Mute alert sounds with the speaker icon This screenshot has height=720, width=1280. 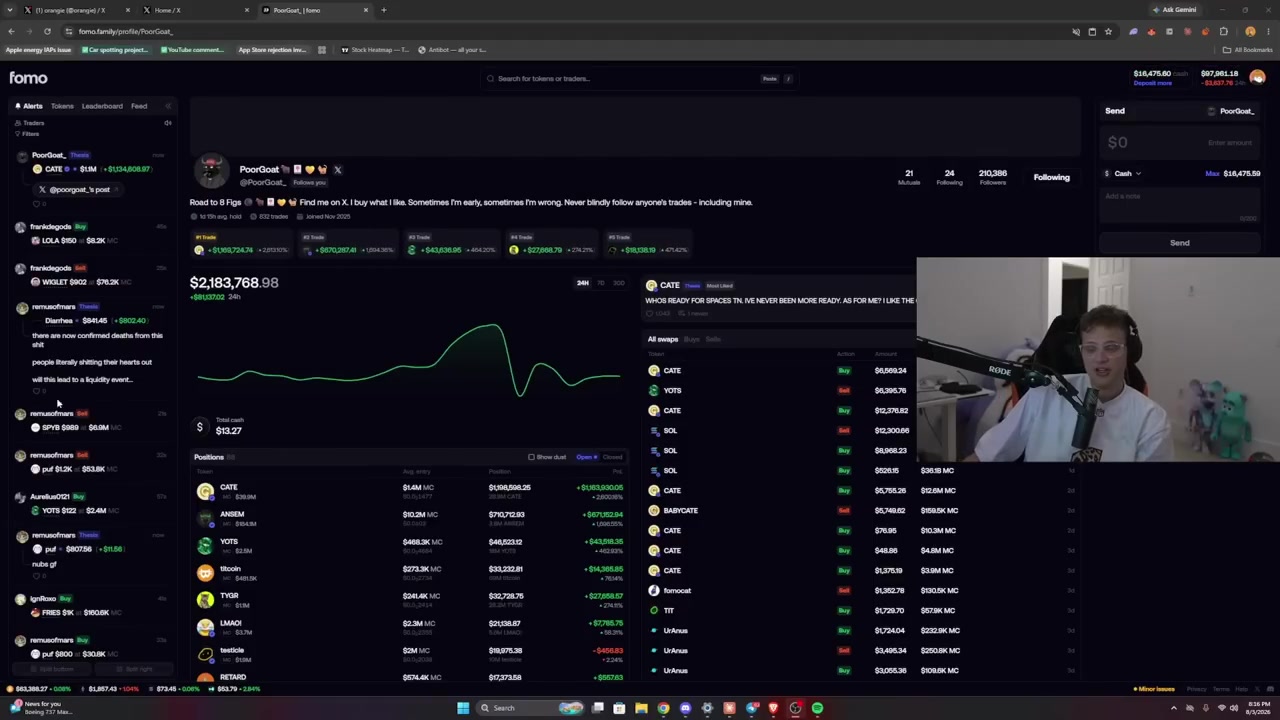click(167, 123)
